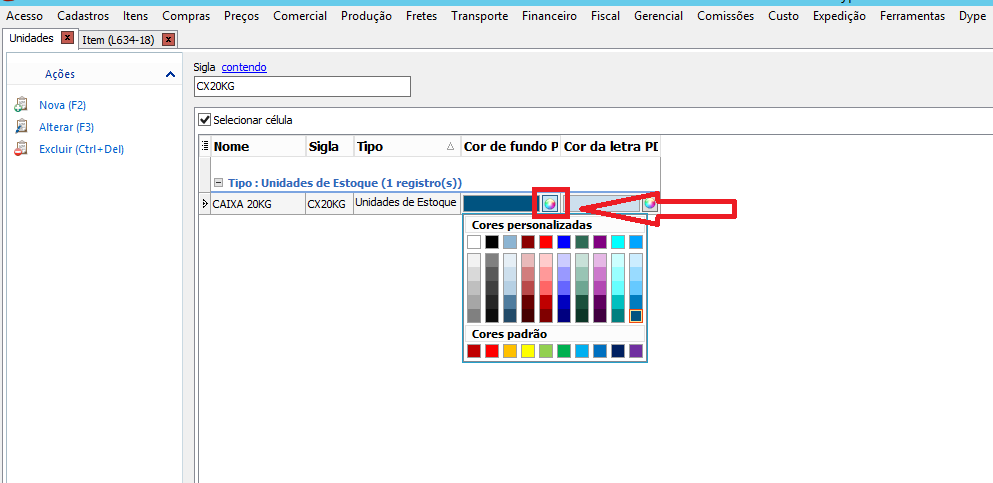Open the Itens menu
This screenshot has height=483, width=993.
point(136,16)
